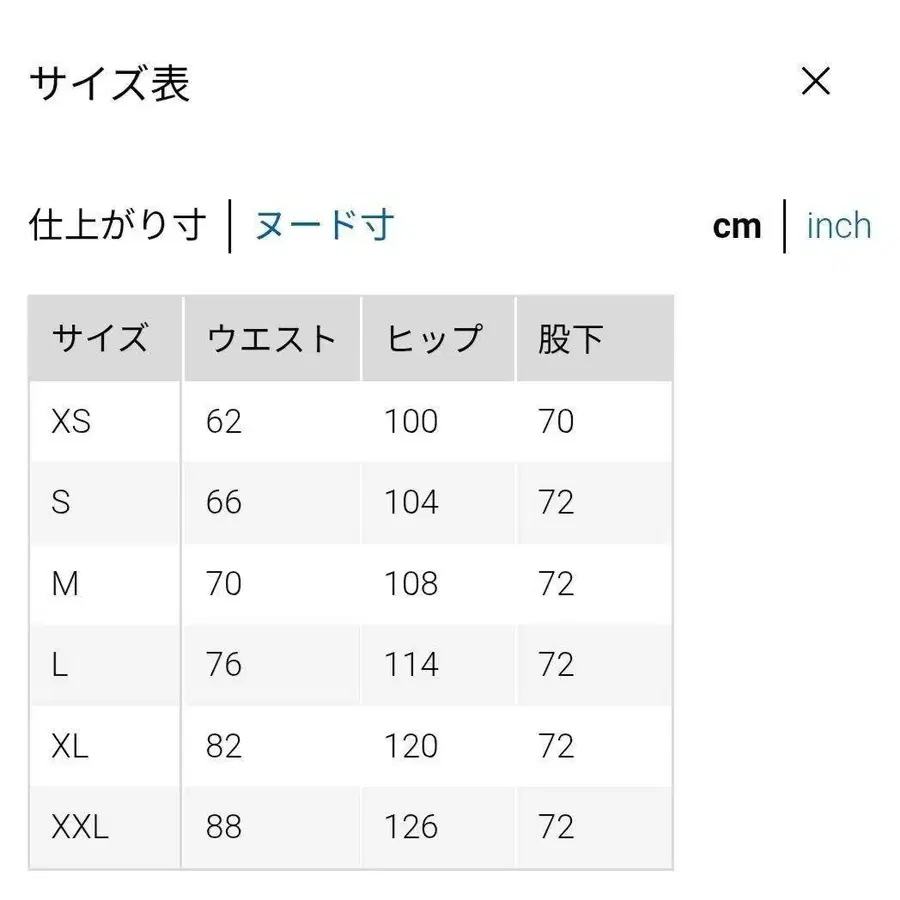
Task: Select the L size row label
Action: (x=59, y=665)
